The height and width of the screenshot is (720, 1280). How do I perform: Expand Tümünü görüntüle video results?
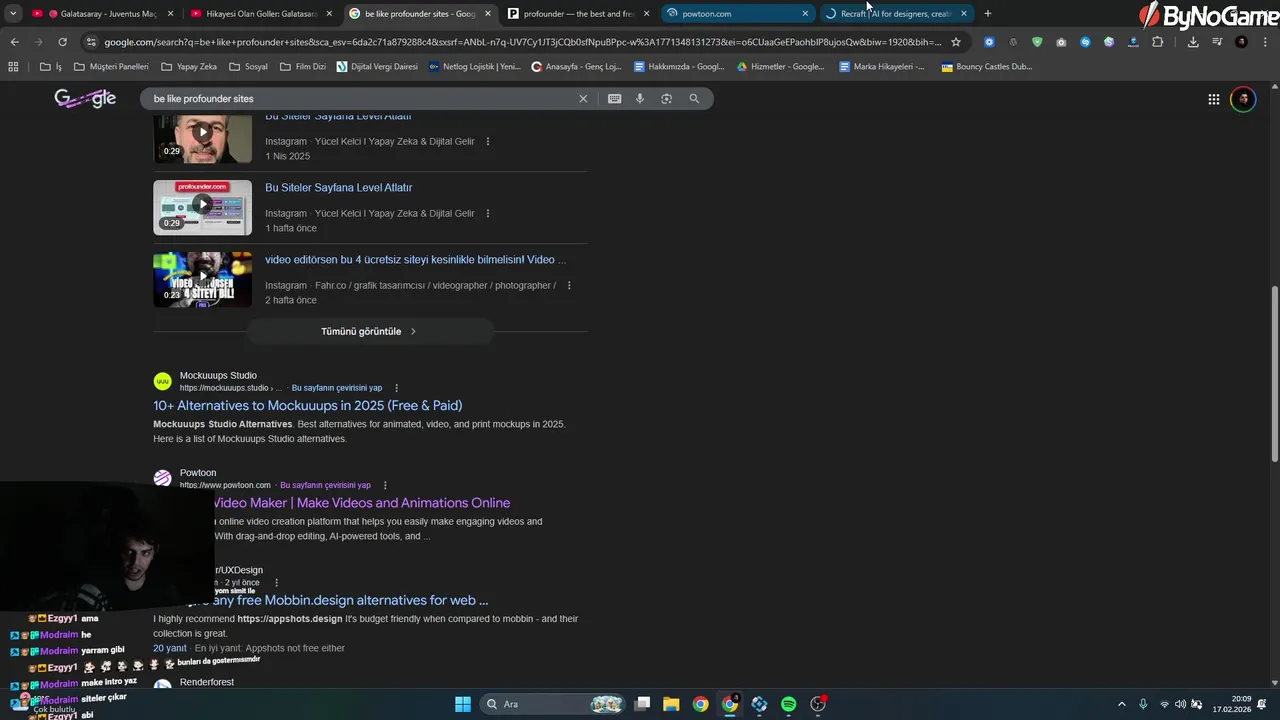370,331
